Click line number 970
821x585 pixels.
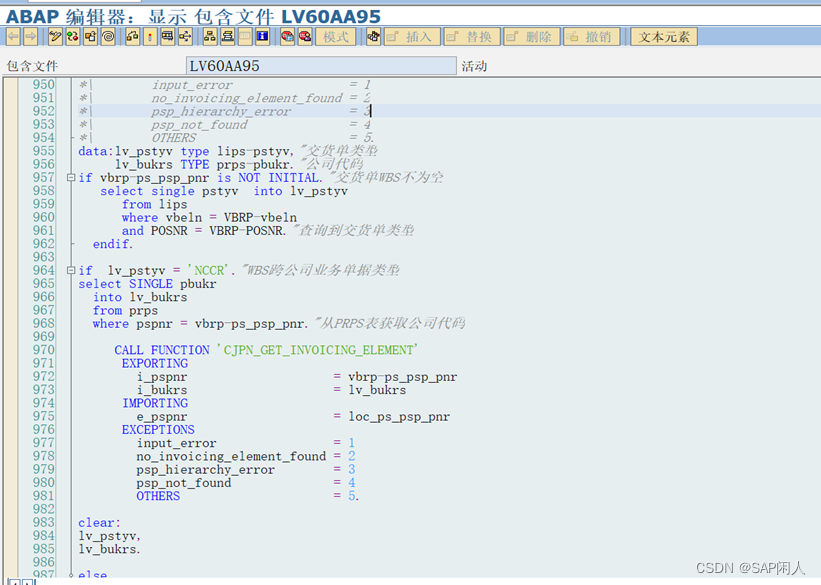pyautogui.click(x=43, y=350)
